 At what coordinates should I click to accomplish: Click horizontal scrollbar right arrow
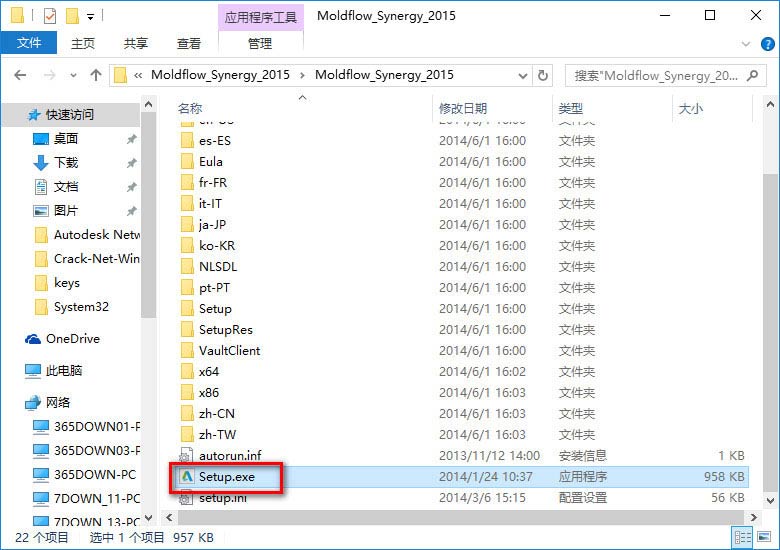pyautogui.click(x=754, y=518)
